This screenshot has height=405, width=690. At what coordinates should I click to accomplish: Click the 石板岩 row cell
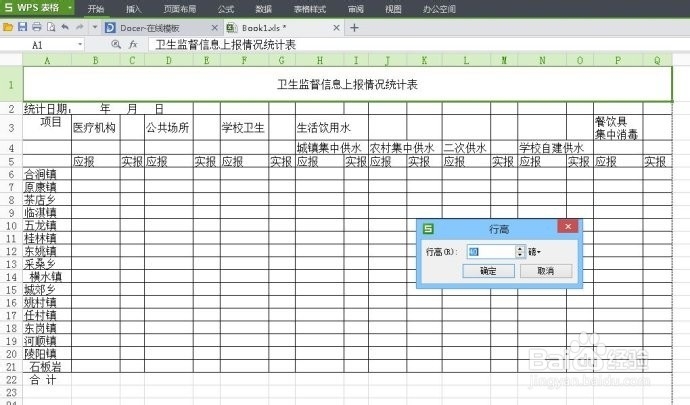coord(47,366)
